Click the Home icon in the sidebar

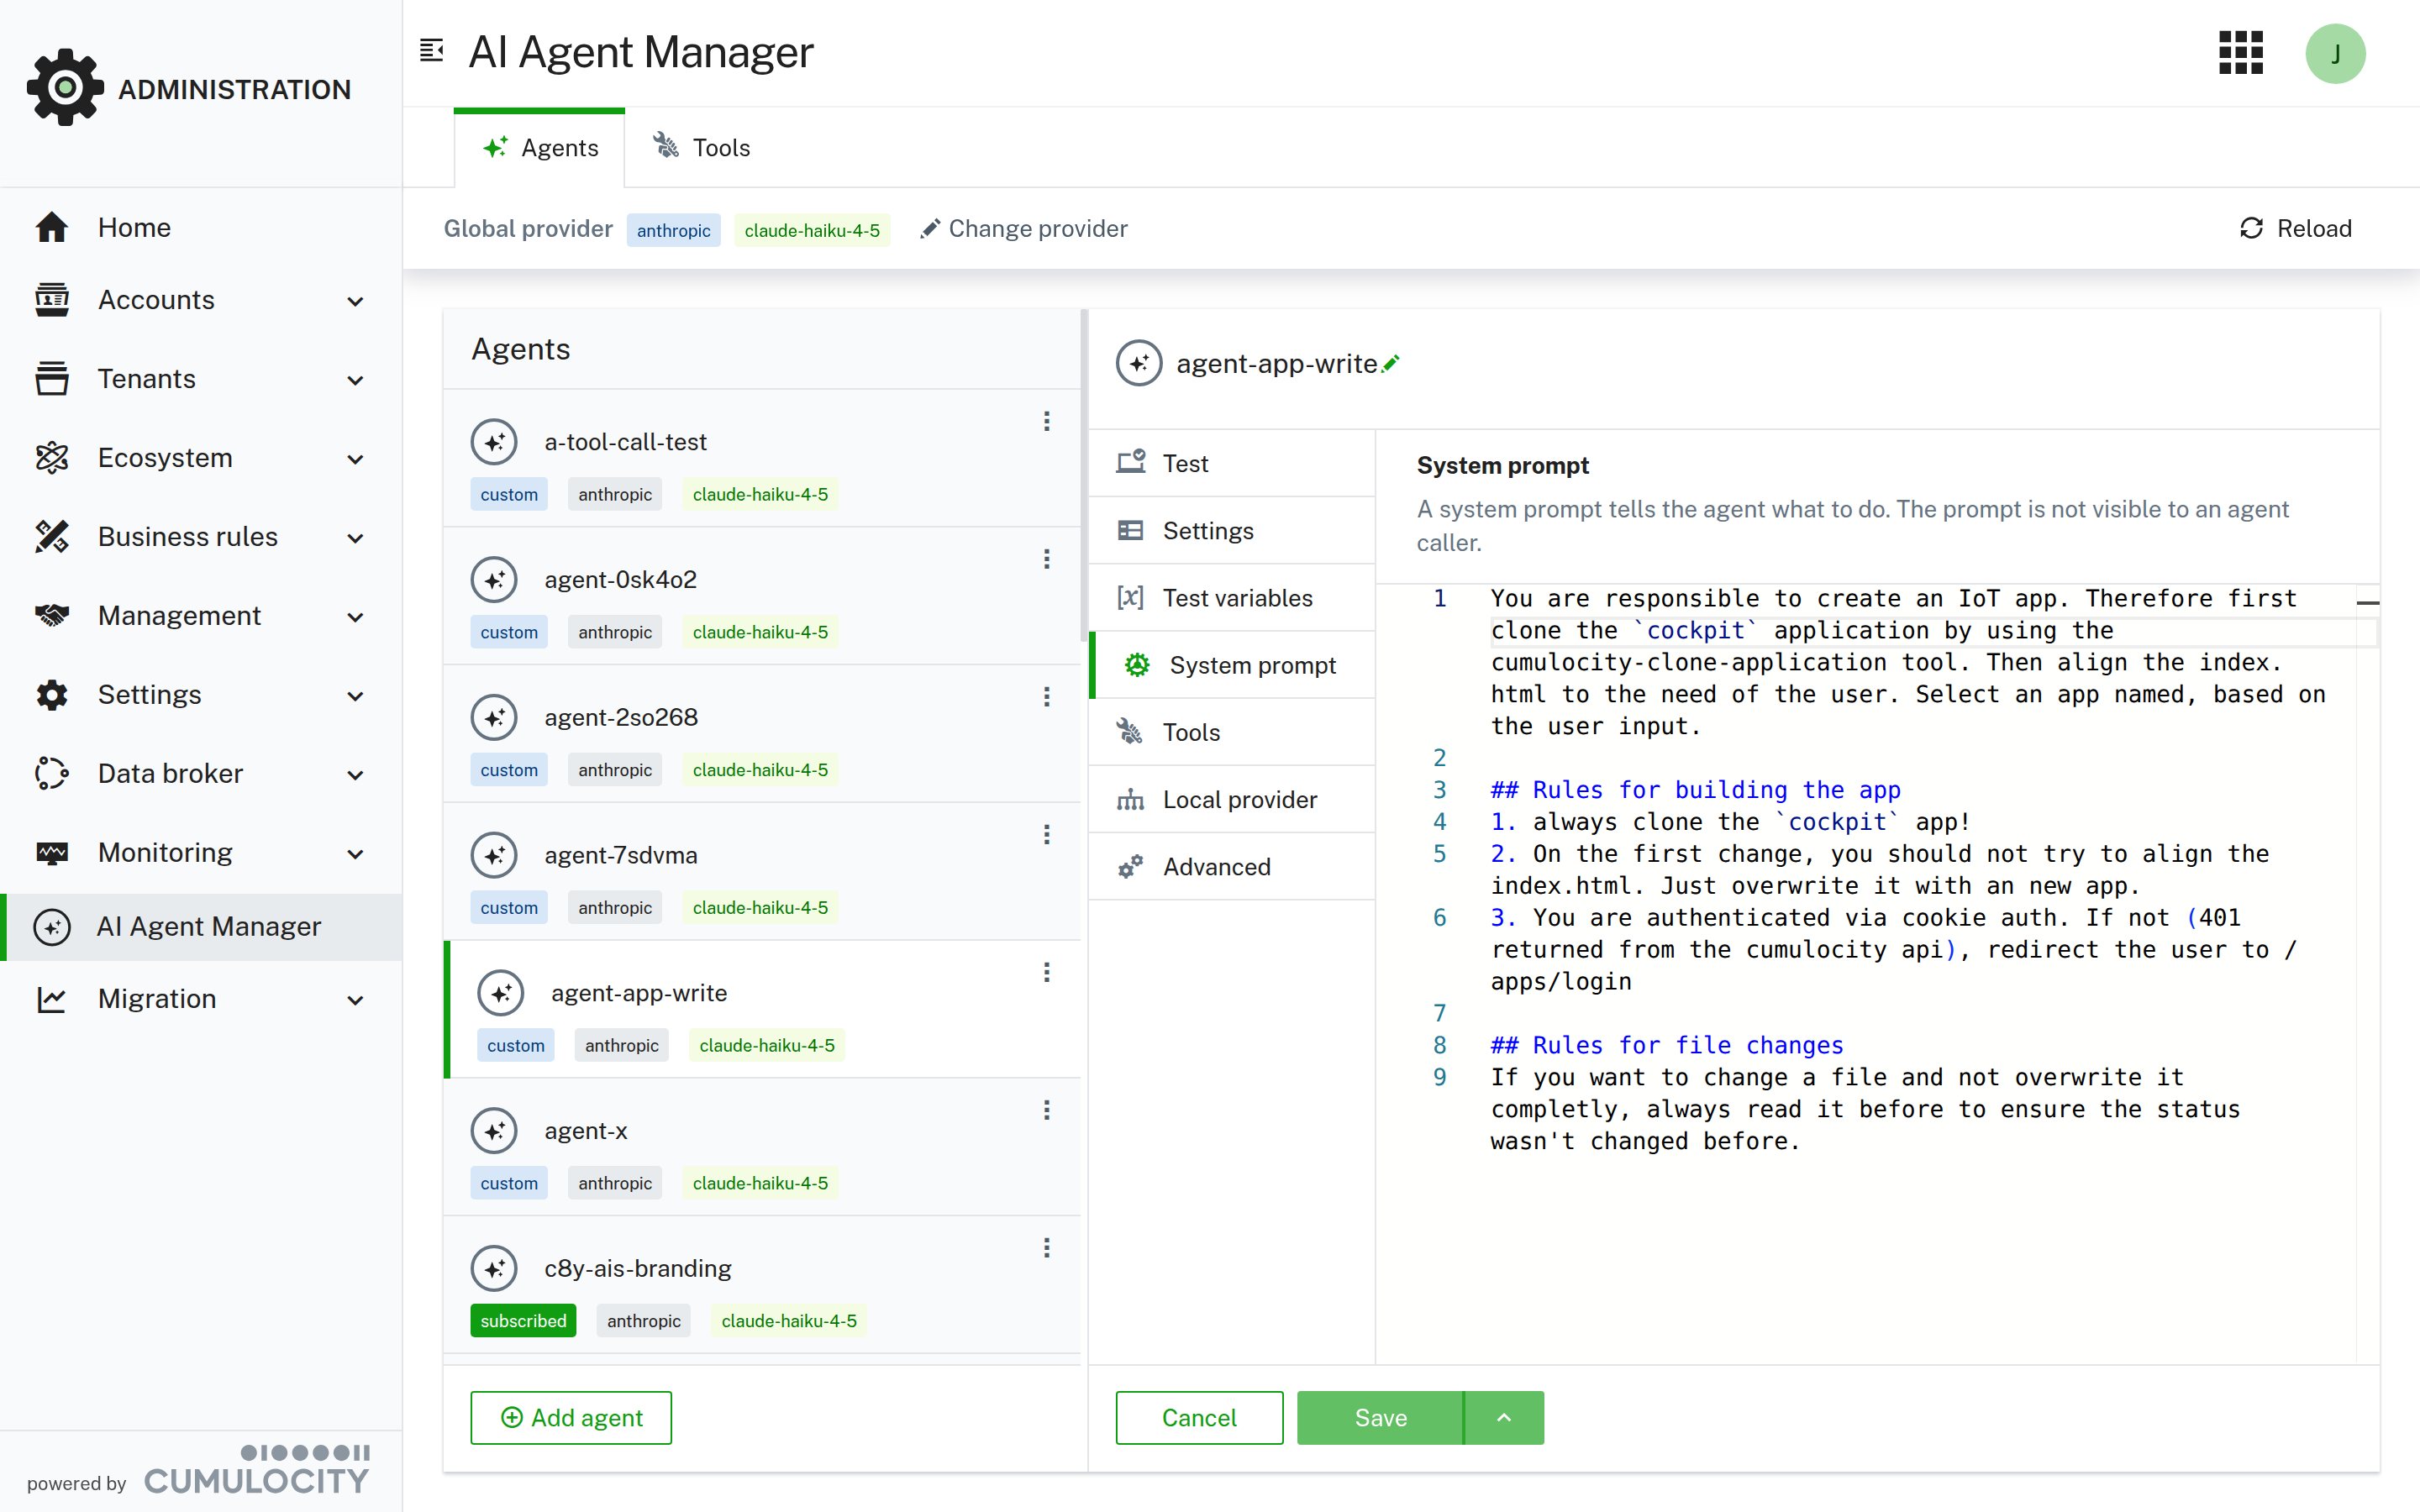[52, 227]
